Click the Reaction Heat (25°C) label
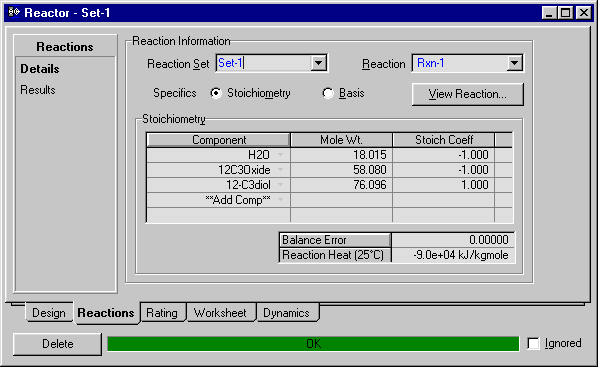Viewport: 598px width, 367px height. click(335, 255)
